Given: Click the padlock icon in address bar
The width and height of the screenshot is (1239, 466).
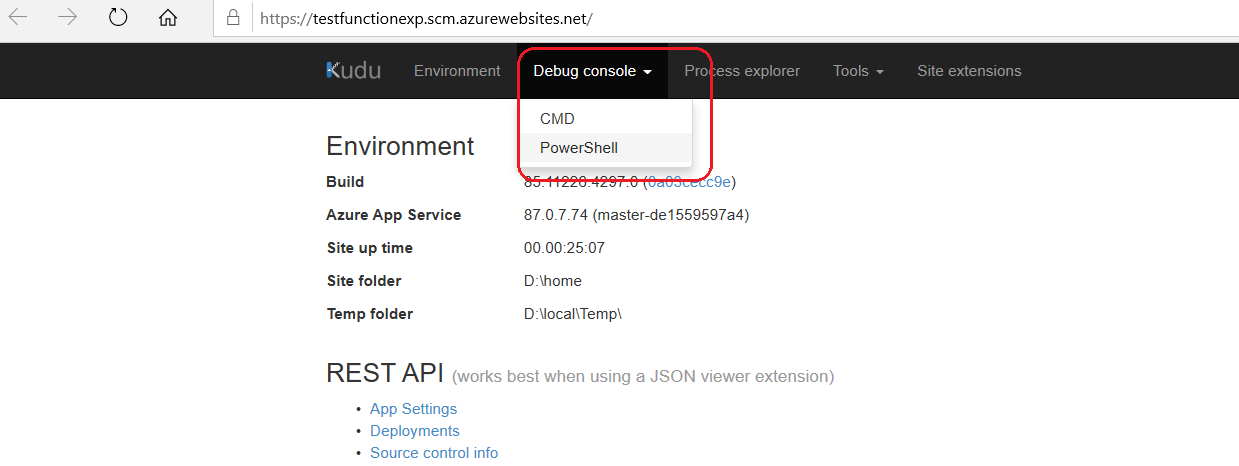Looking at the screenshot, I should (233, 18).
